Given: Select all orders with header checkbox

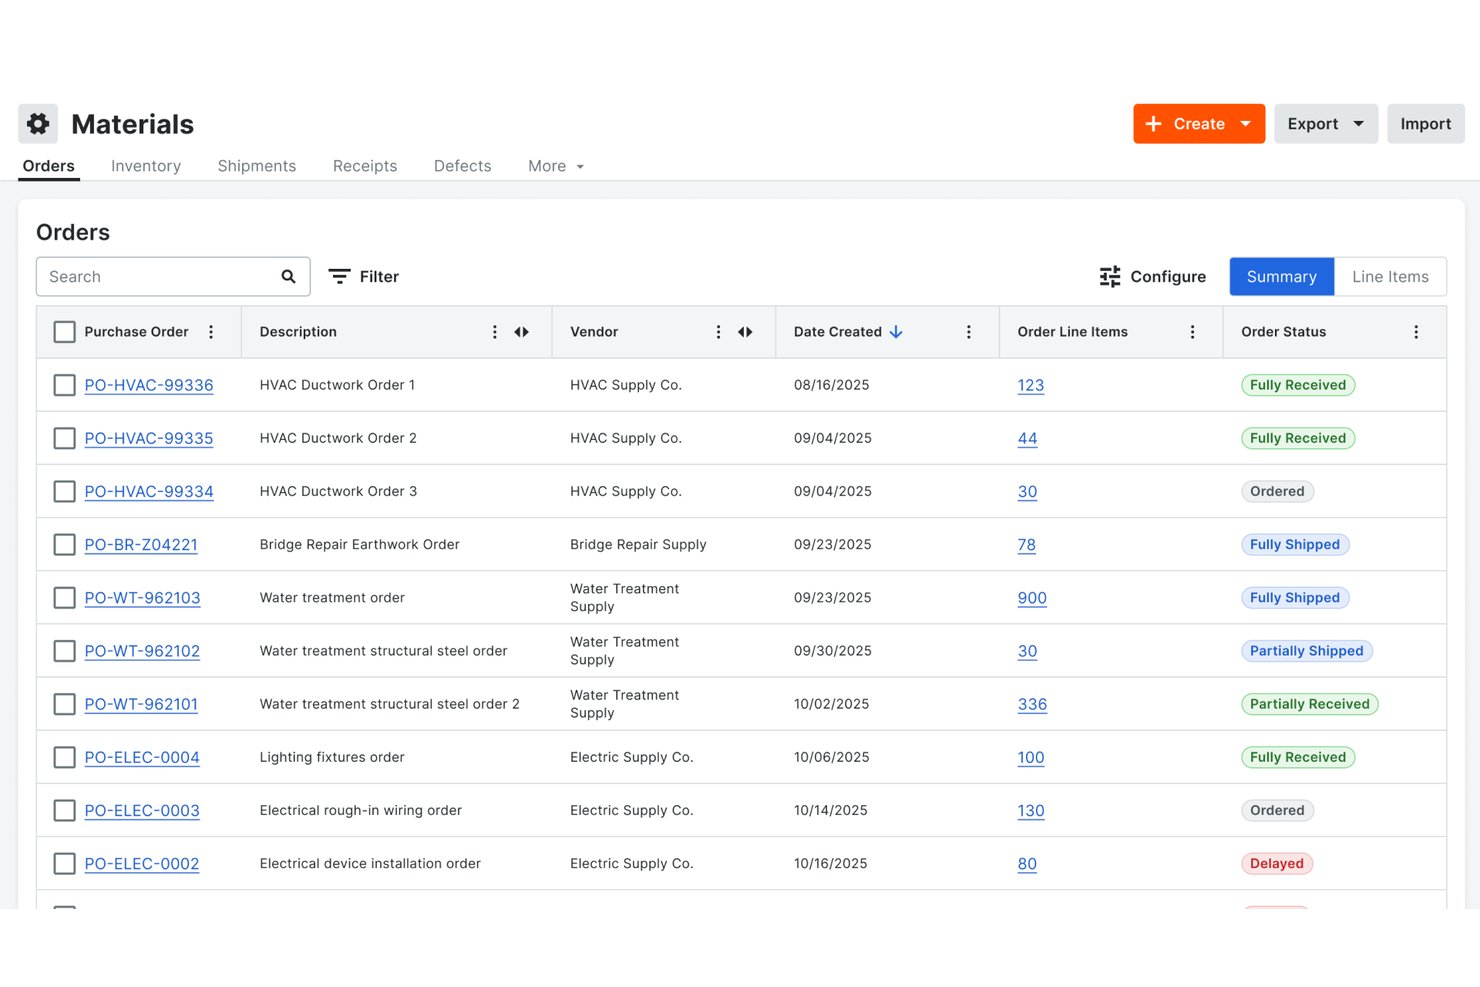Looking at the screenshot, I should [64, 332].
